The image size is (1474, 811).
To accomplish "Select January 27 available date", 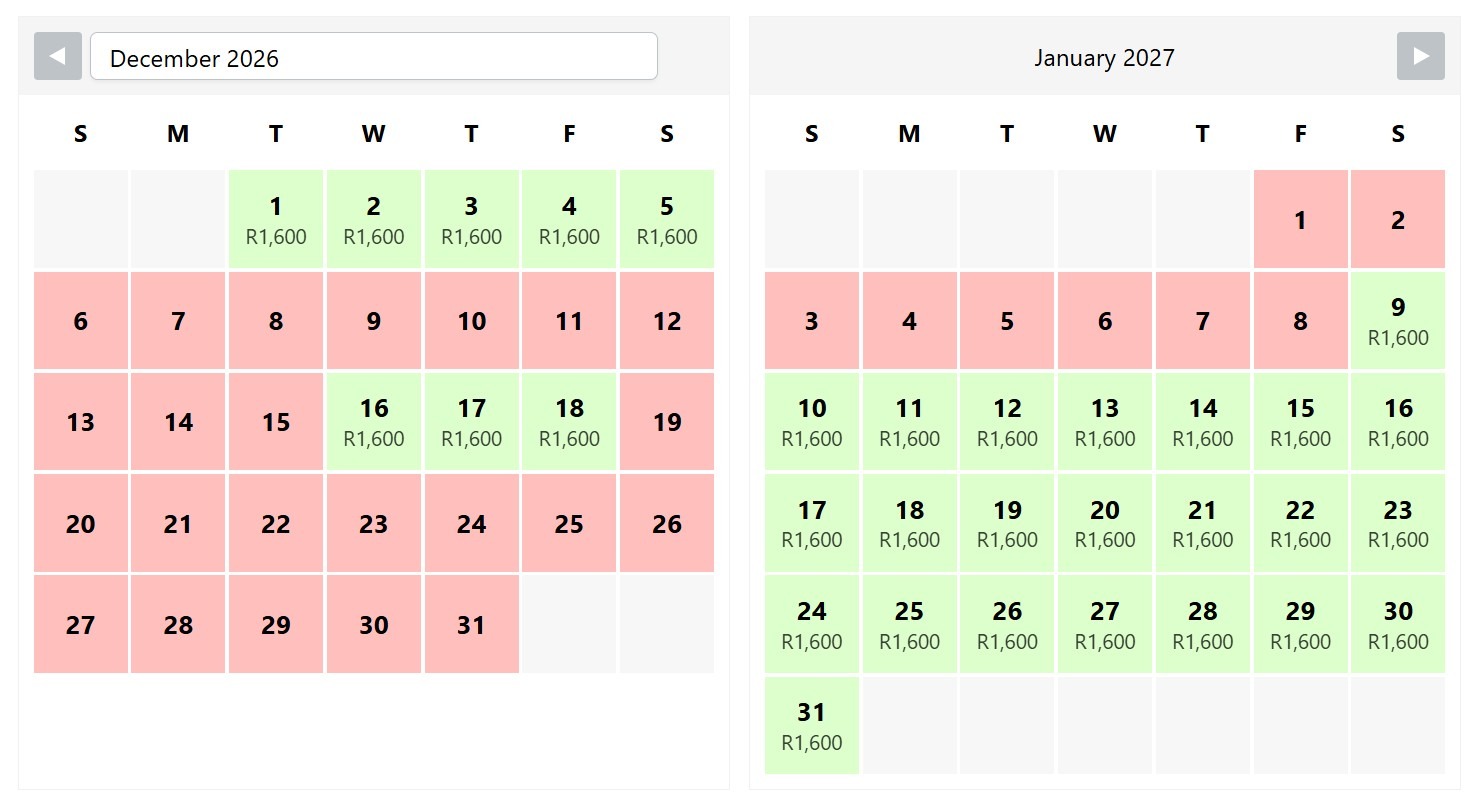I will pyautogui.click(x=1105, y=624).
